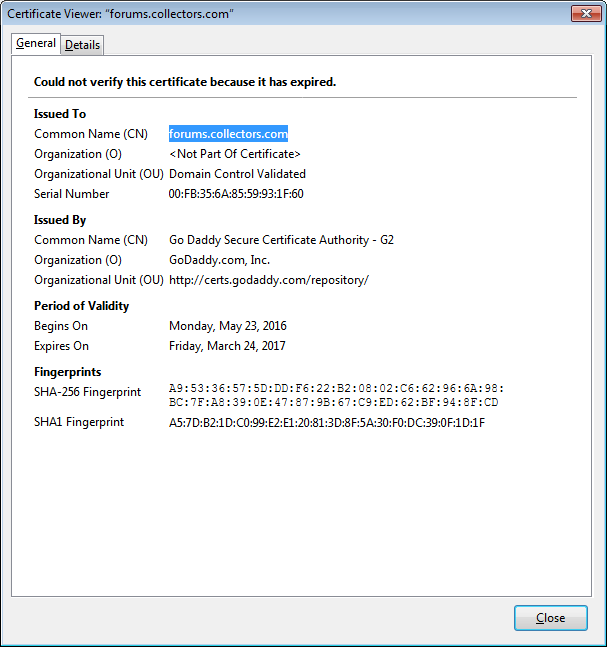Viewport: 607px width, 647px height.
Task: Click the 'Issued To' heading
Action: [x=60, y=114]
